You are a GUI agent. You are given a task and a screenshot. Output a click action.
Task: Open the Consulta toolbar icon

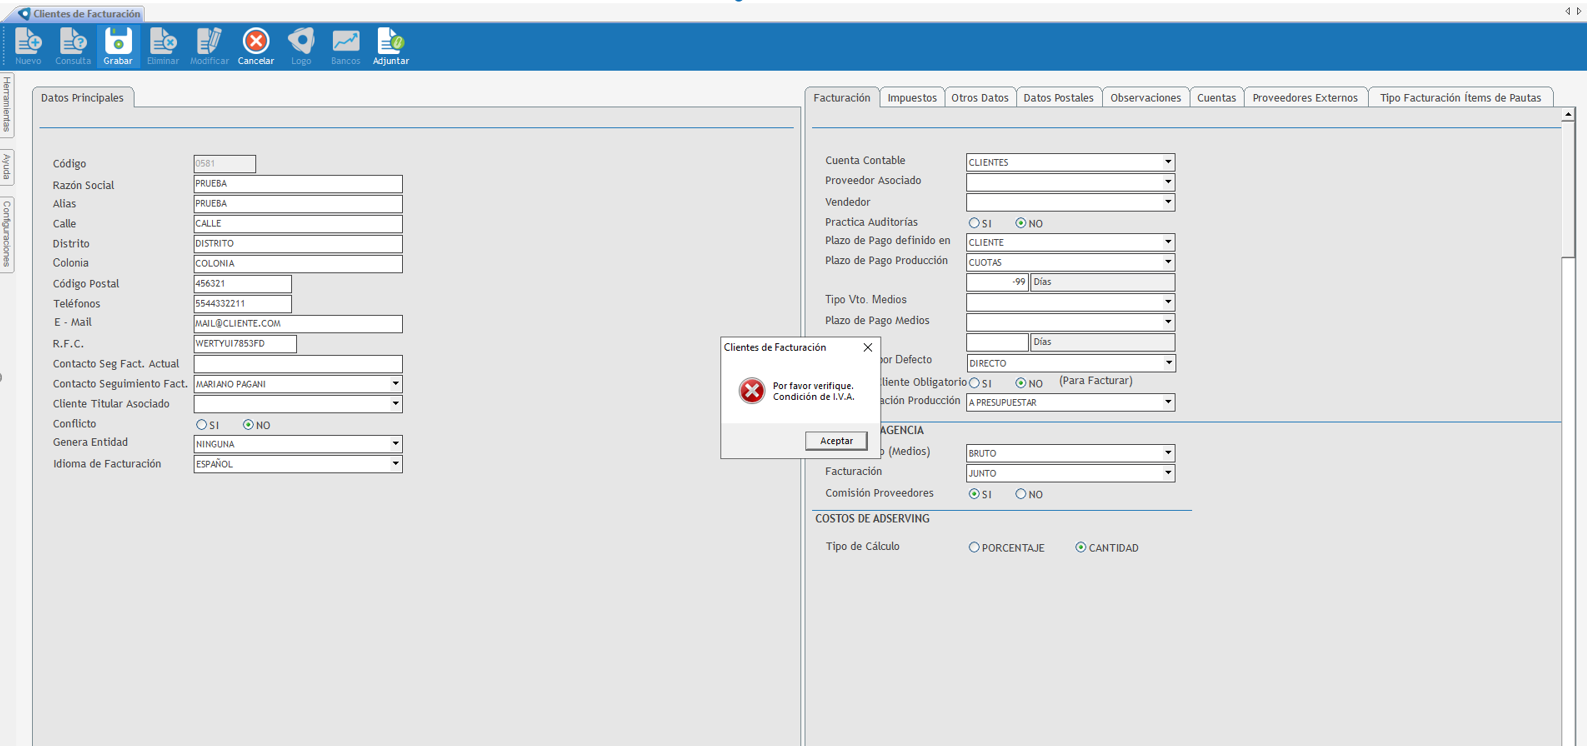pyautogui.click(x=73, y=46)
